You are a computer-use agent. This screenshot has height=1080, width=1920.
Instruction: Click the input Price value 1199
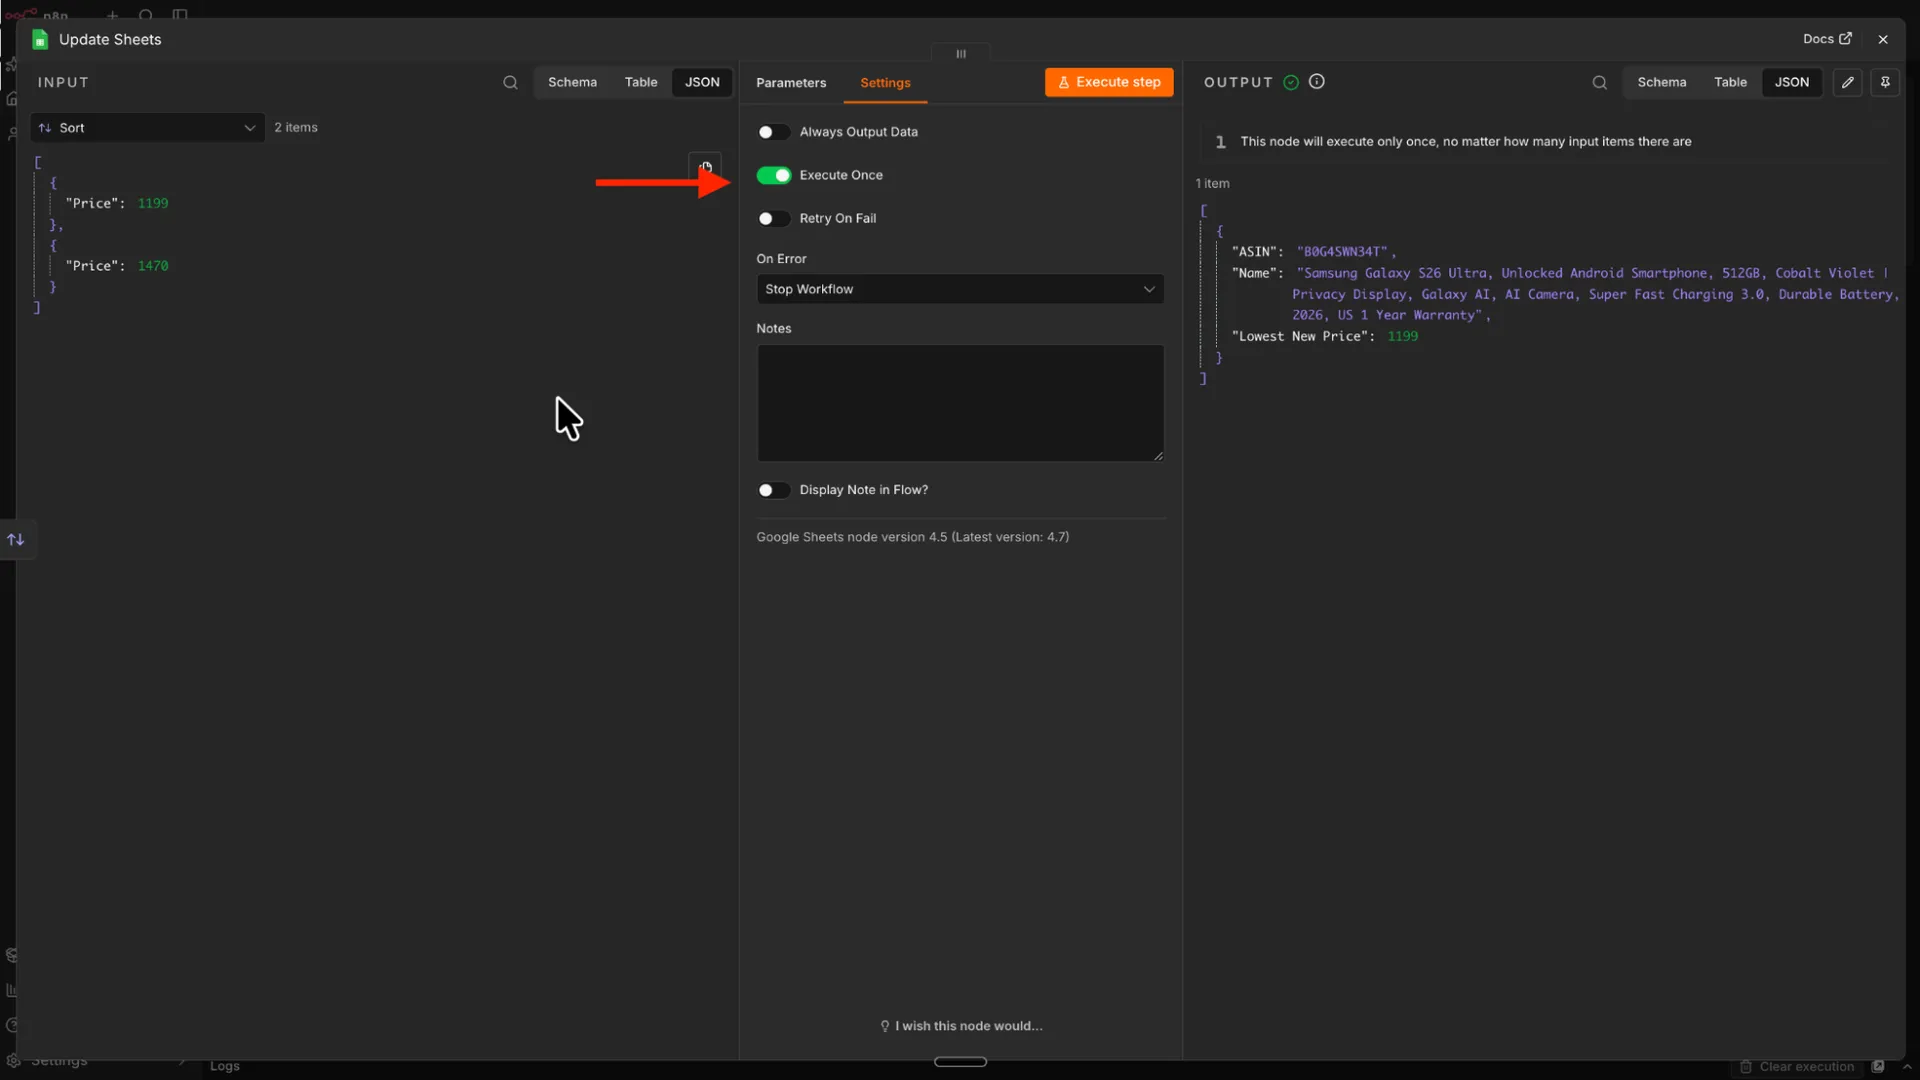pos(153,203)
